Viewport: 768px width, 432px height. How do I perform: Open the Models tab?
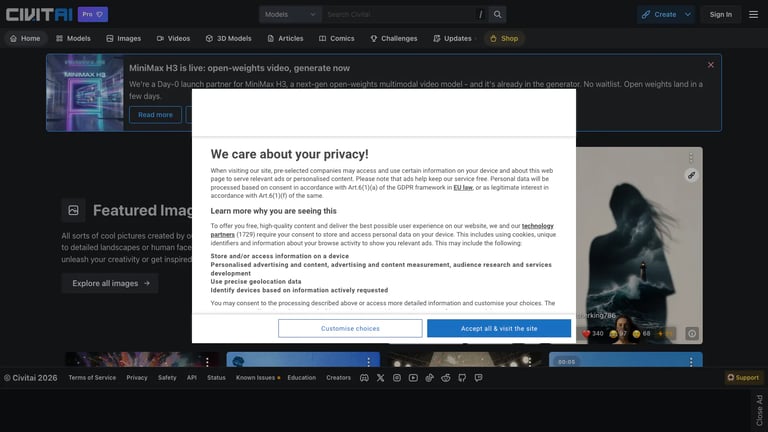(x=73, y=38)
